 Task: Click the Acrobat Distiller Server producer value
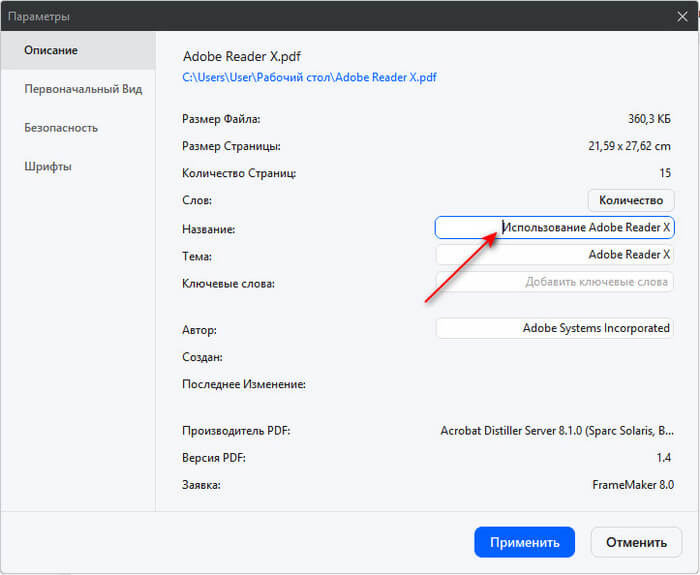557,431
